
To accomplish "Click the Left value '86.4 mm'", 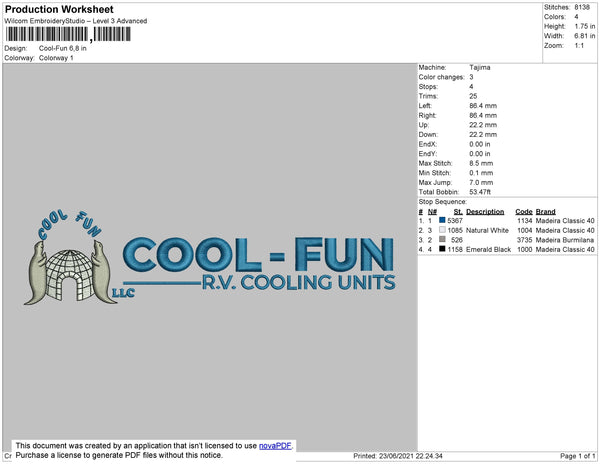I will (483, 106).
